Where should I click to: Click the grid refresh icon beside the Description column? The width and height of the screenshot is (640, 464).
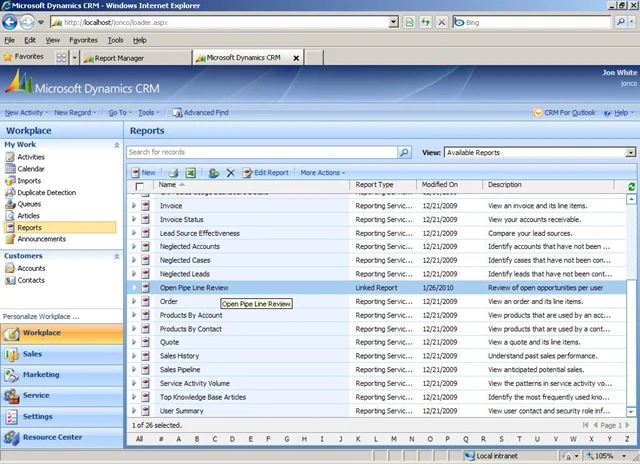(631, 186)
